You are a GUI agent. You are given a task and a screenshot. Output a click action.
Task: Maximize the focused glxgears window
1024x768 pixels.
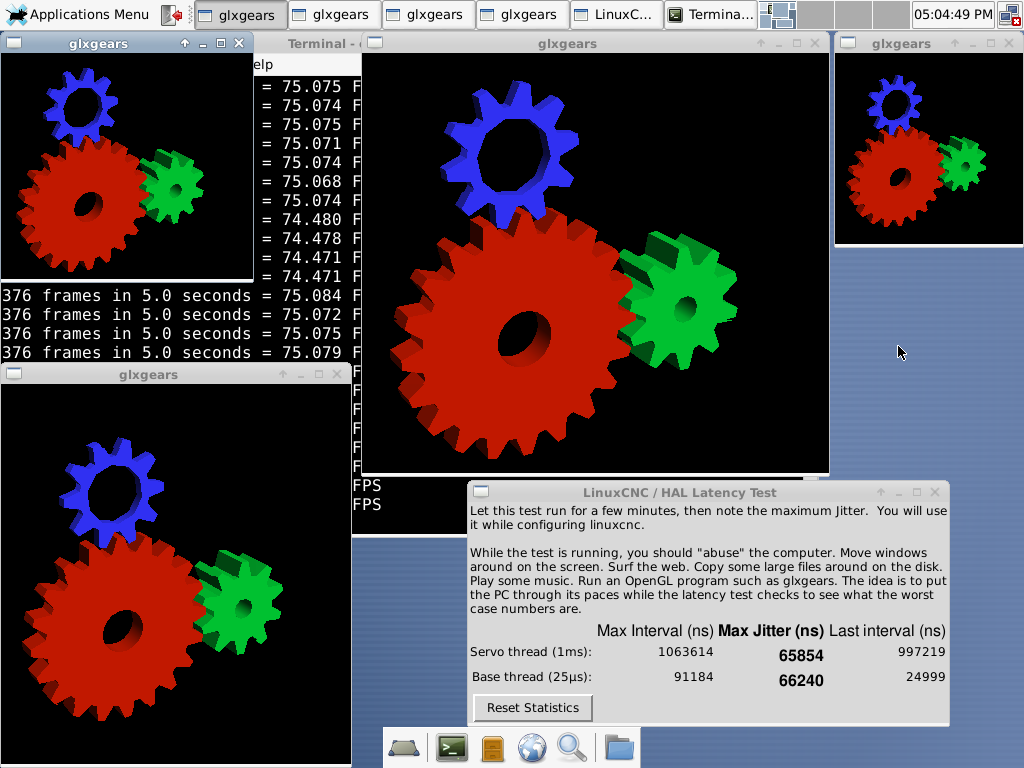pos(221,43)
